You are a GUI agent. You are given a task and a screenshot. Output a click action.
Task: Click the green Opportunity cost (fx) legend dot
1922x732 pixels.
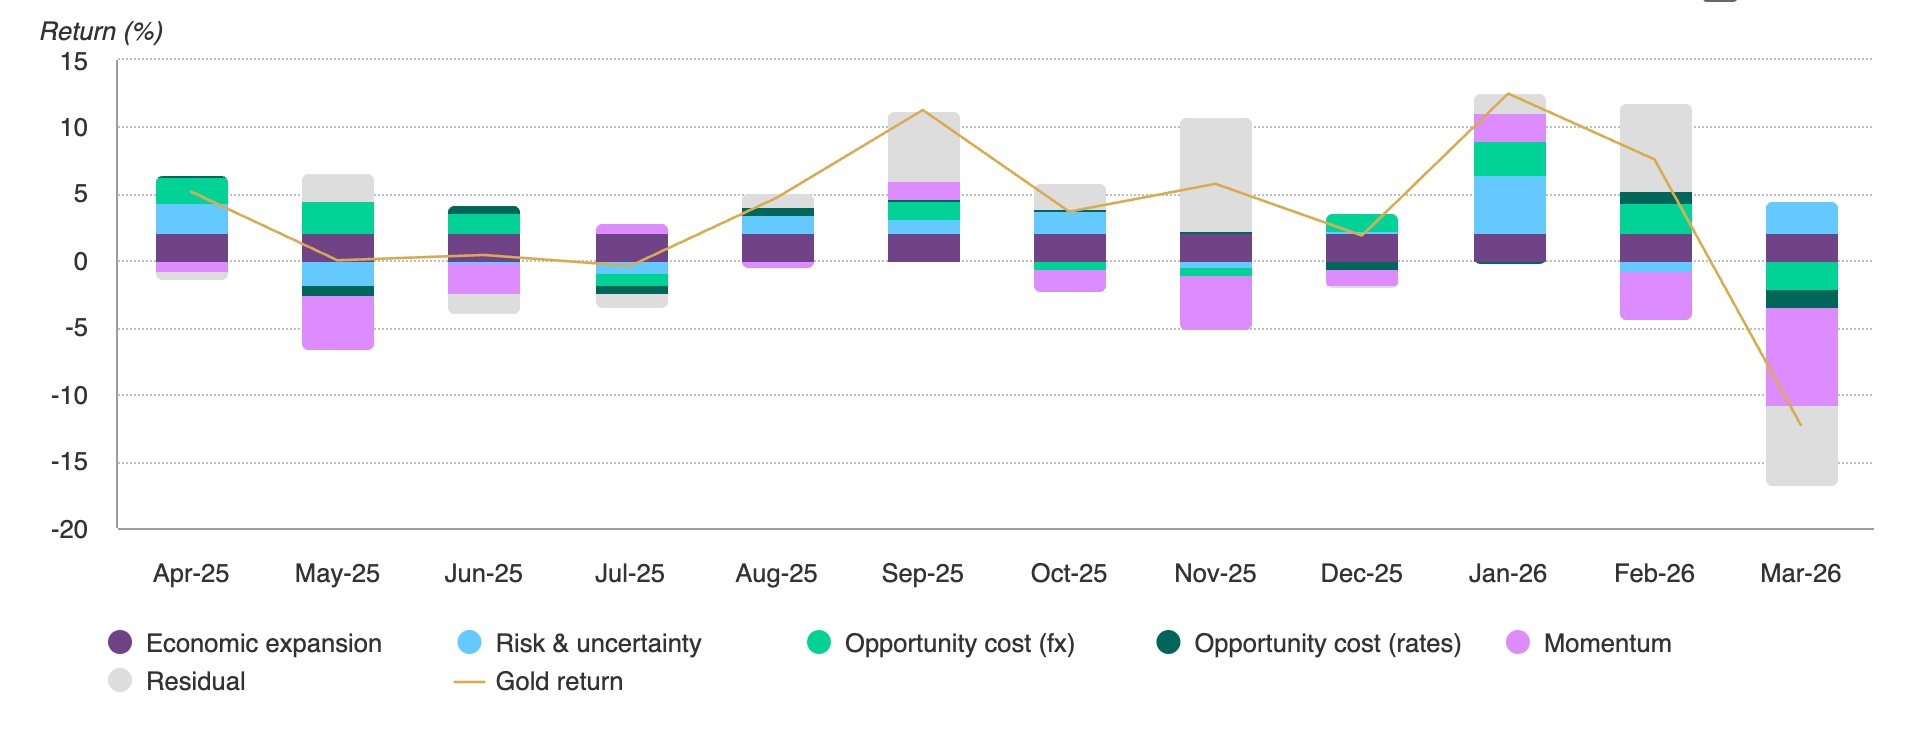tap(819, 643)
